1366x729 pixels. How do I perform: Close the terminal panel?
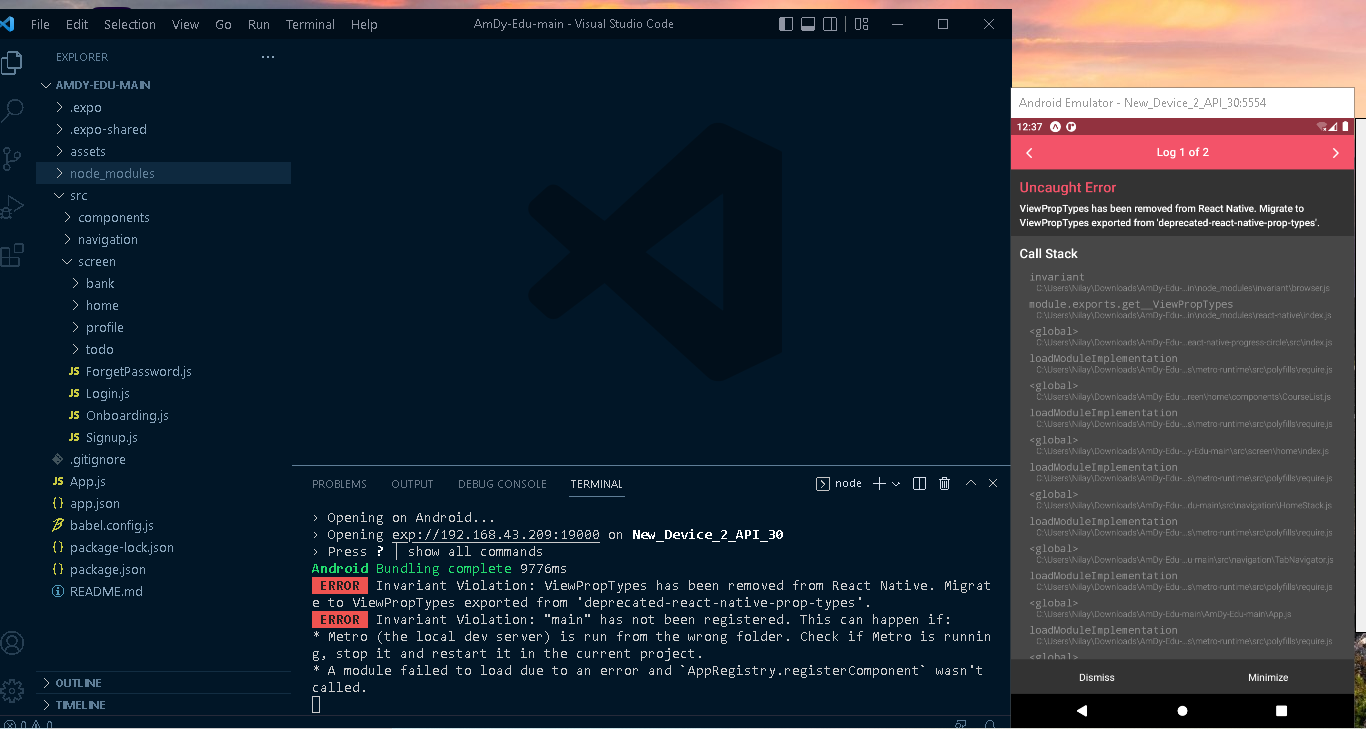pos(993,484)
